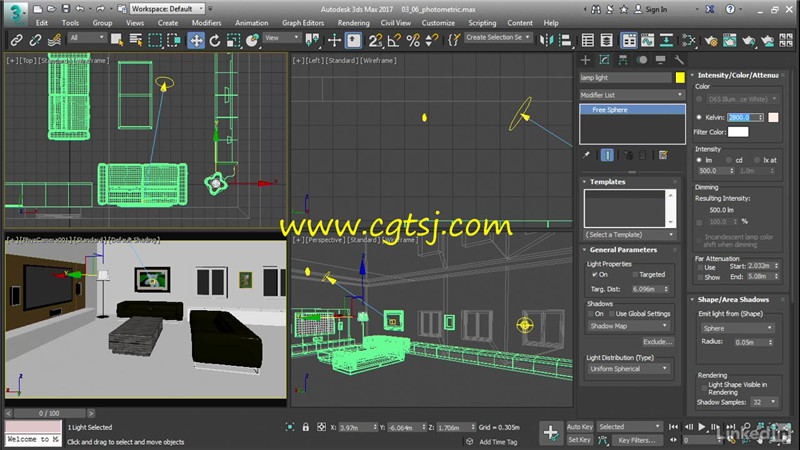The height and width of the screenshot is (450, 800).
Task: Switch to the Hierarchy command panel tab
Action: tap(623, 60)
